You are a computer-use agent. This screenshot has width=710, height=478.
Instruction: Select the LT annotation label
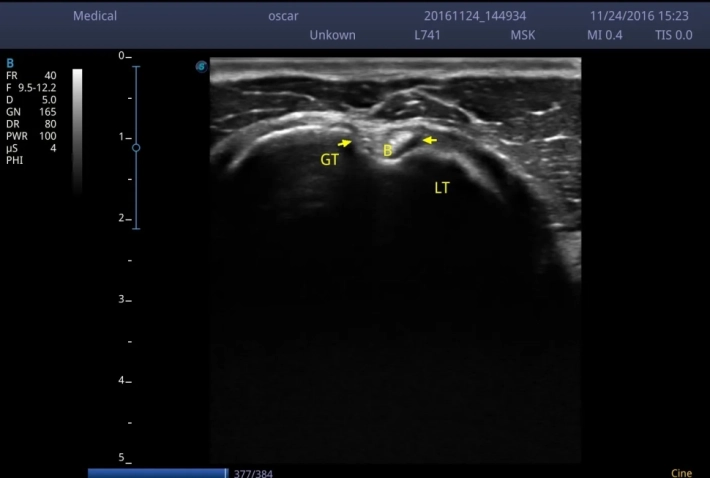[x=442, y=187]
